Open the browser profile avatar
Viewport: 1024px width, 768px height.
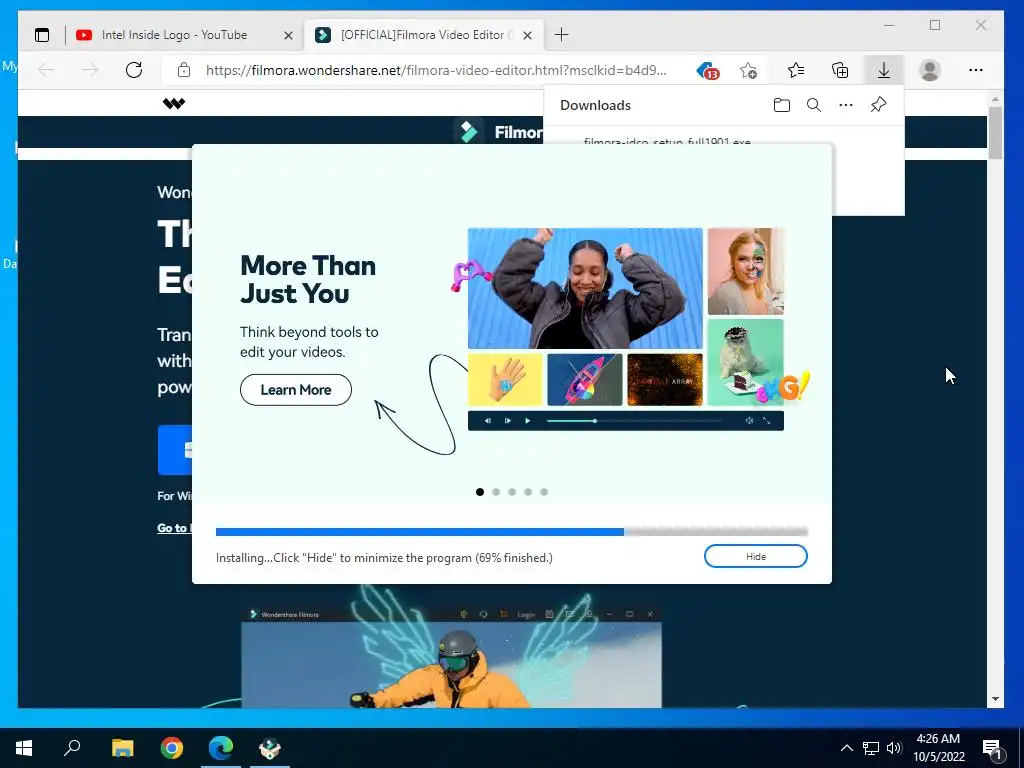(x=929, y=70)
